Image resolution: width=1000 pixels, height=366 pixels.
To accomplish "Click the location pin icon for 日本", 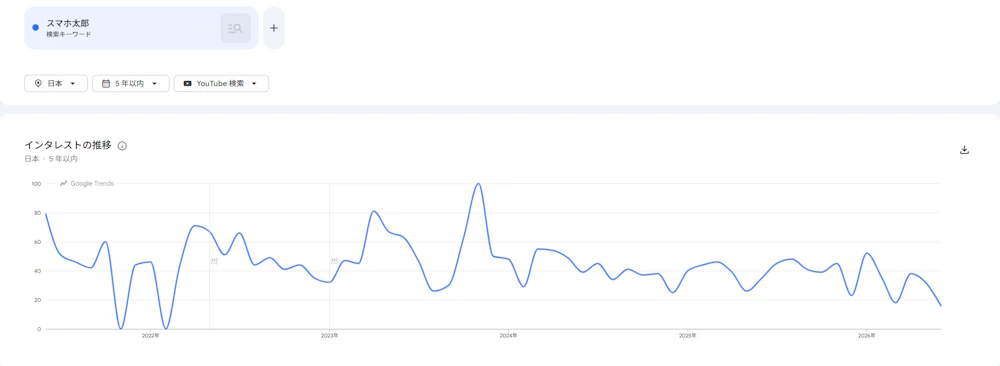I will point(38,84).
